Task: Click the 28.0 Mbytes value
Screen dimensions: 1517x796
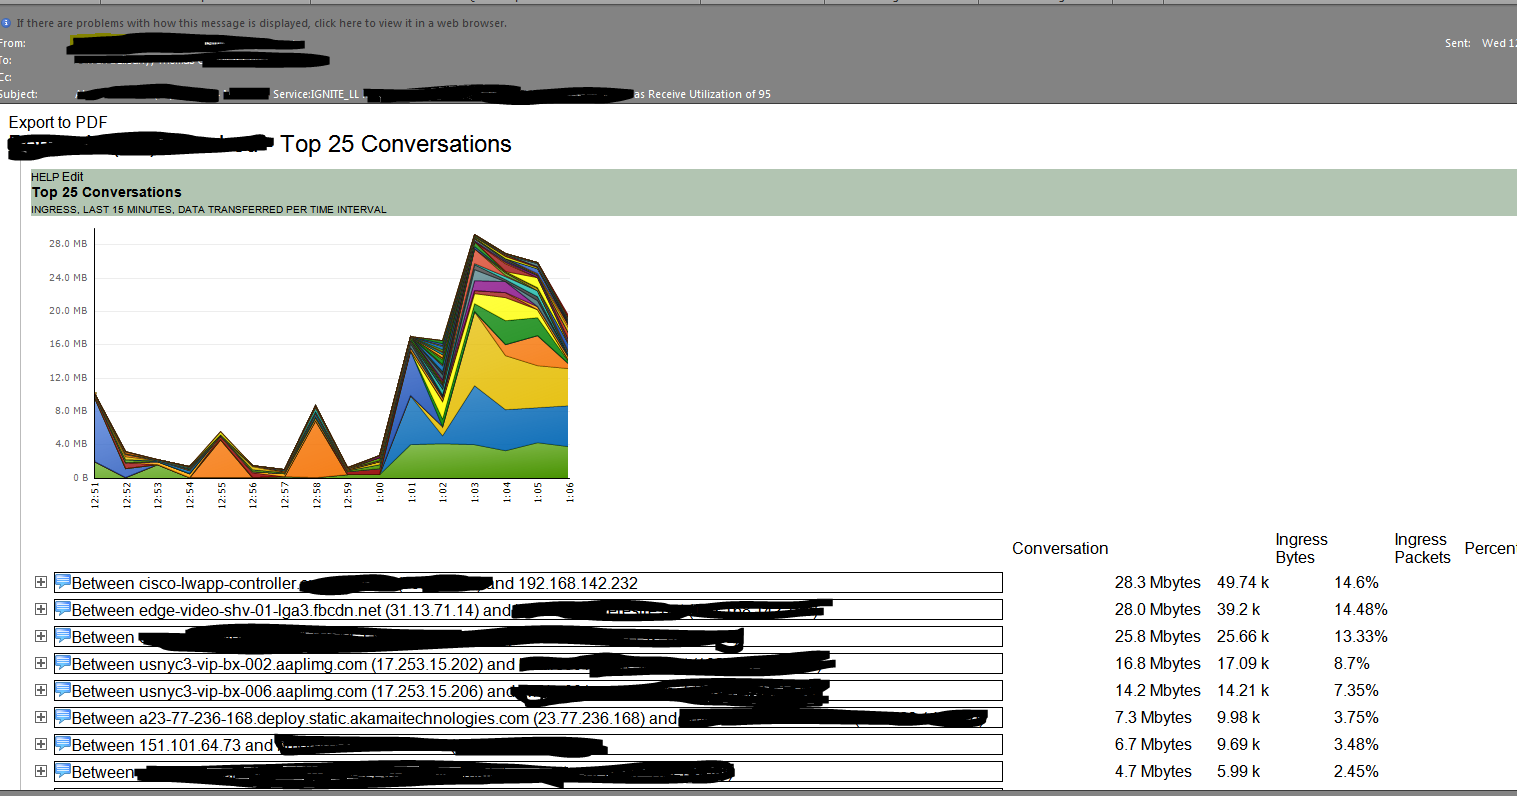Action: (x=1158, y=609)
